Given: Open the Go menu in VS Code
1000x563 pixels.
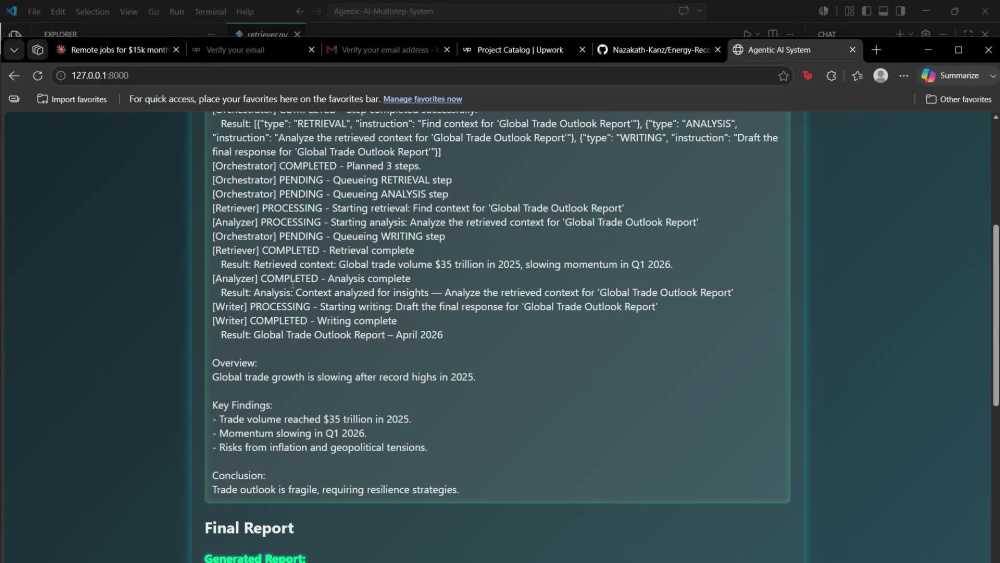Looking at the screenshot, I should (x=153, y=11).
